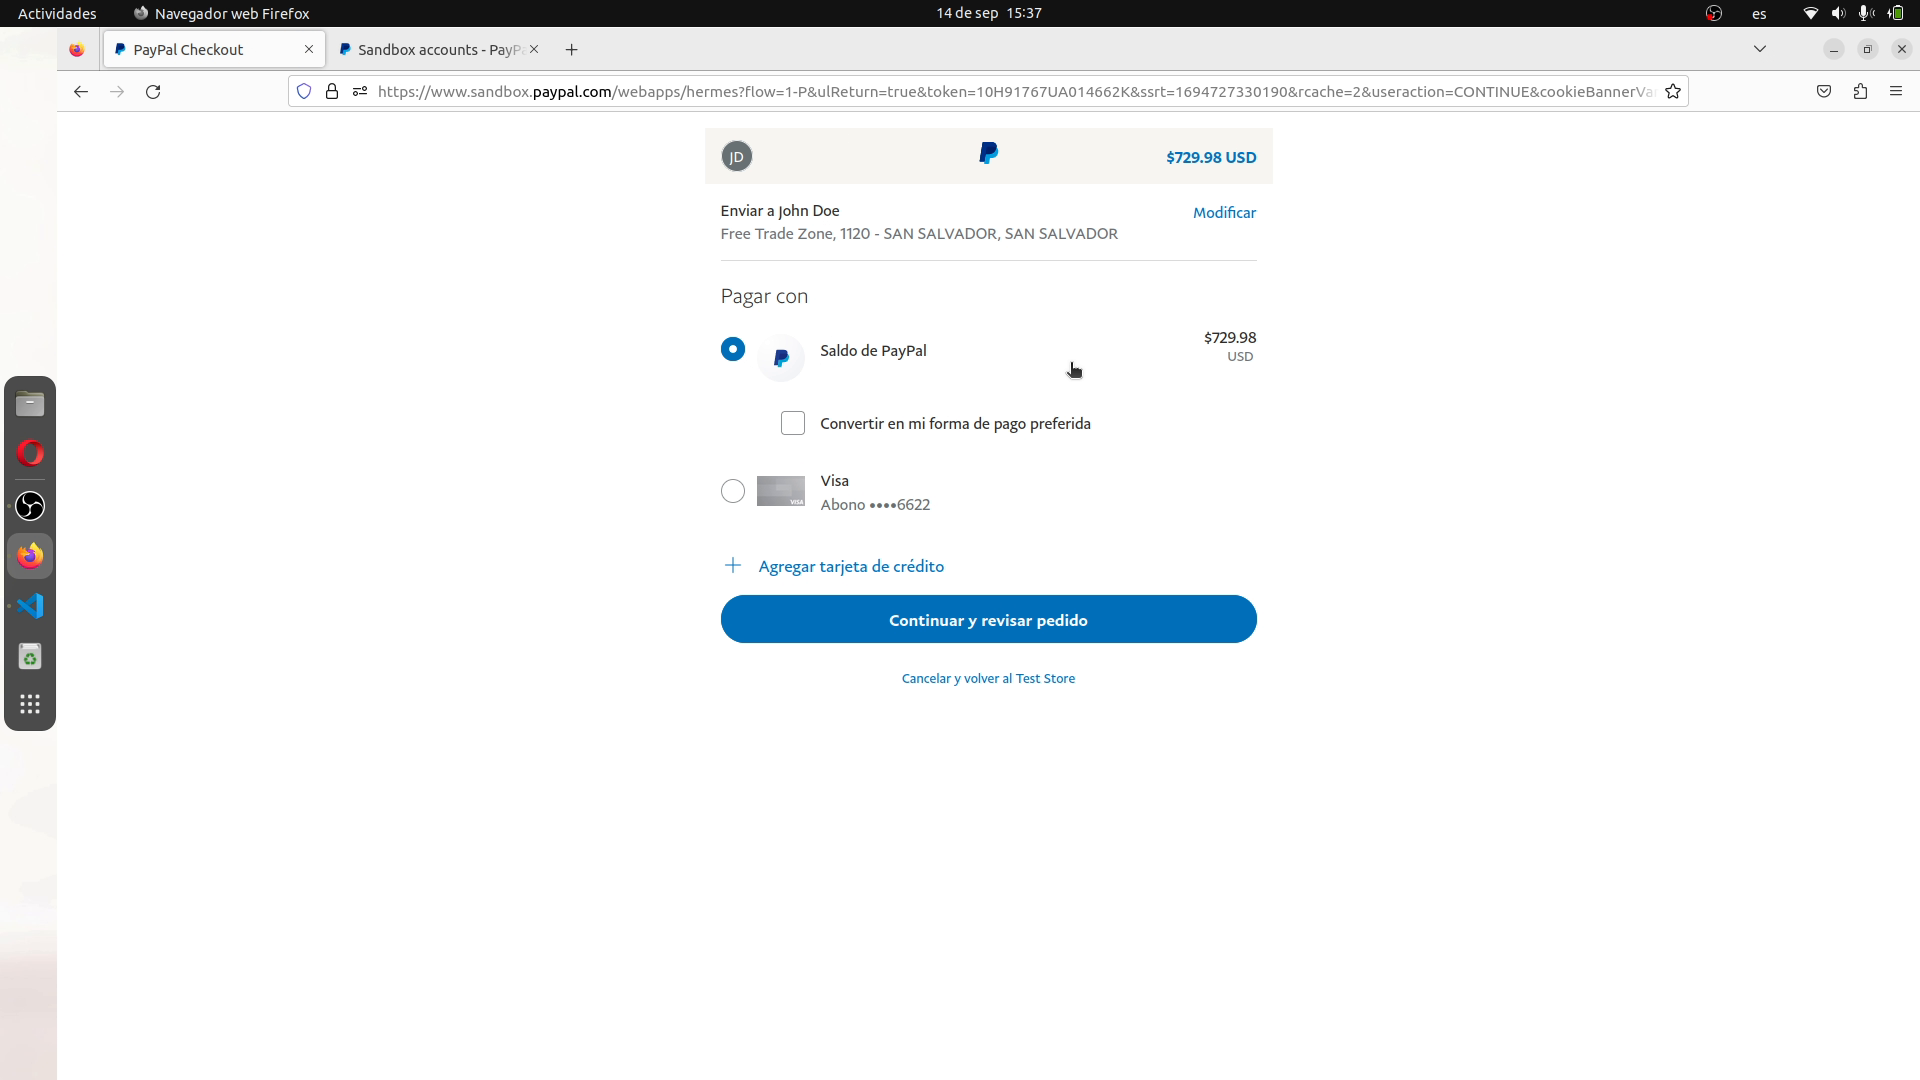Open the Navegador web Firefox app menu
The width and height of the screenshot is (1920, 1080).
[x=221, y=13]
